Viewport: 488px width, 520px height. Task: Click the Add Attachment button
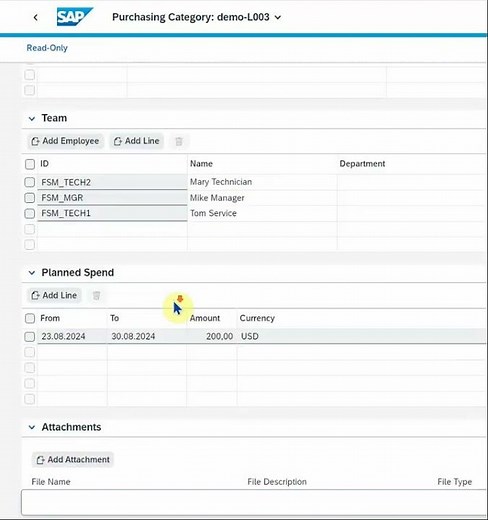(73, 460)
